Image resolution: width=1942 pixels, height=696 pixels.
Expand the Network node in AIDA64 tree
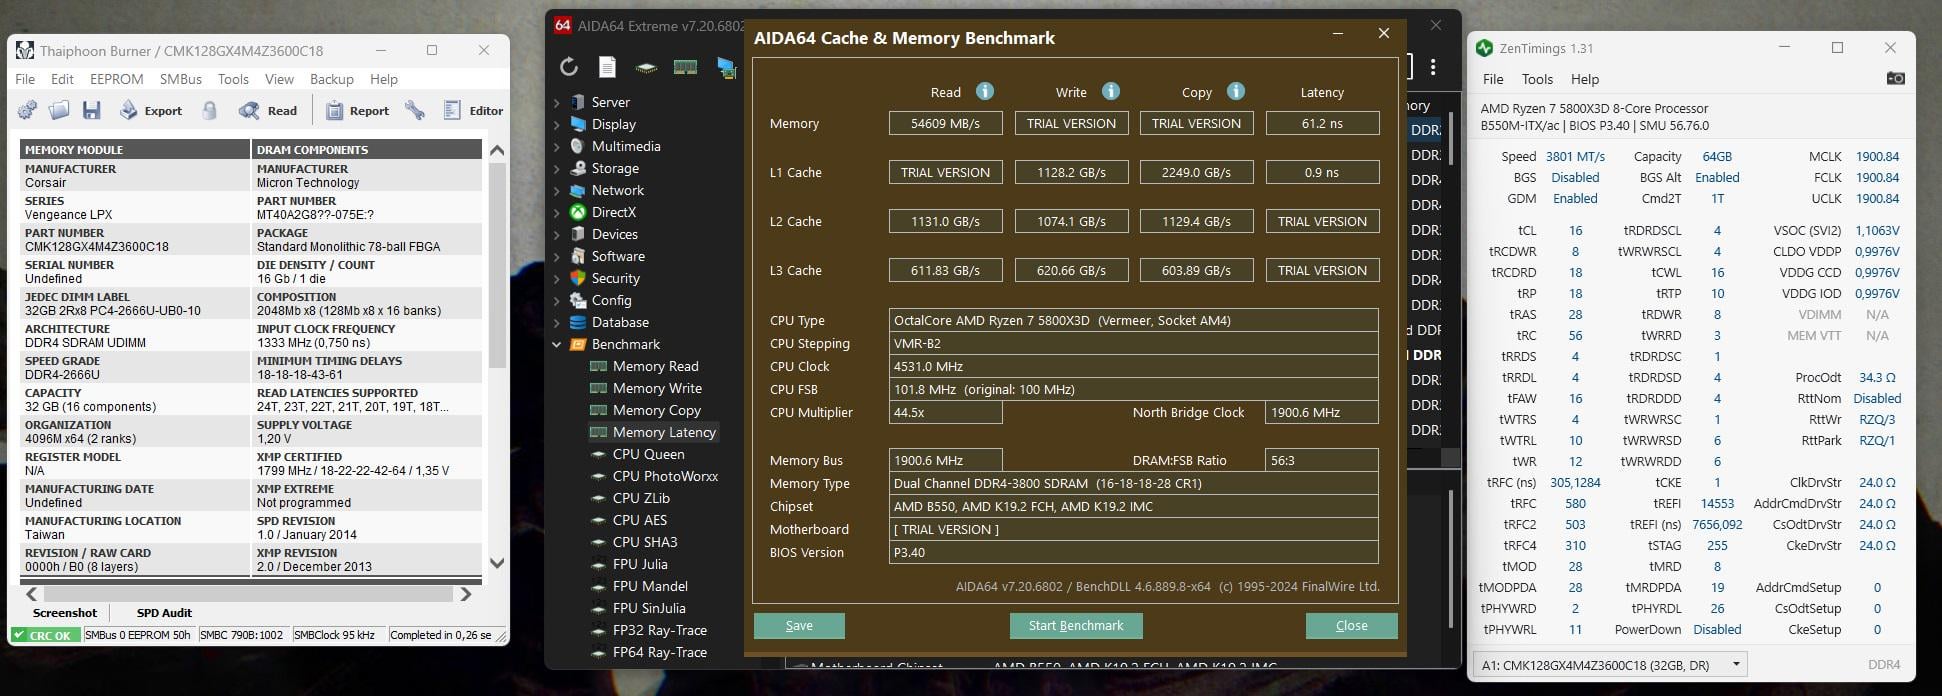(x=557, y=190)
